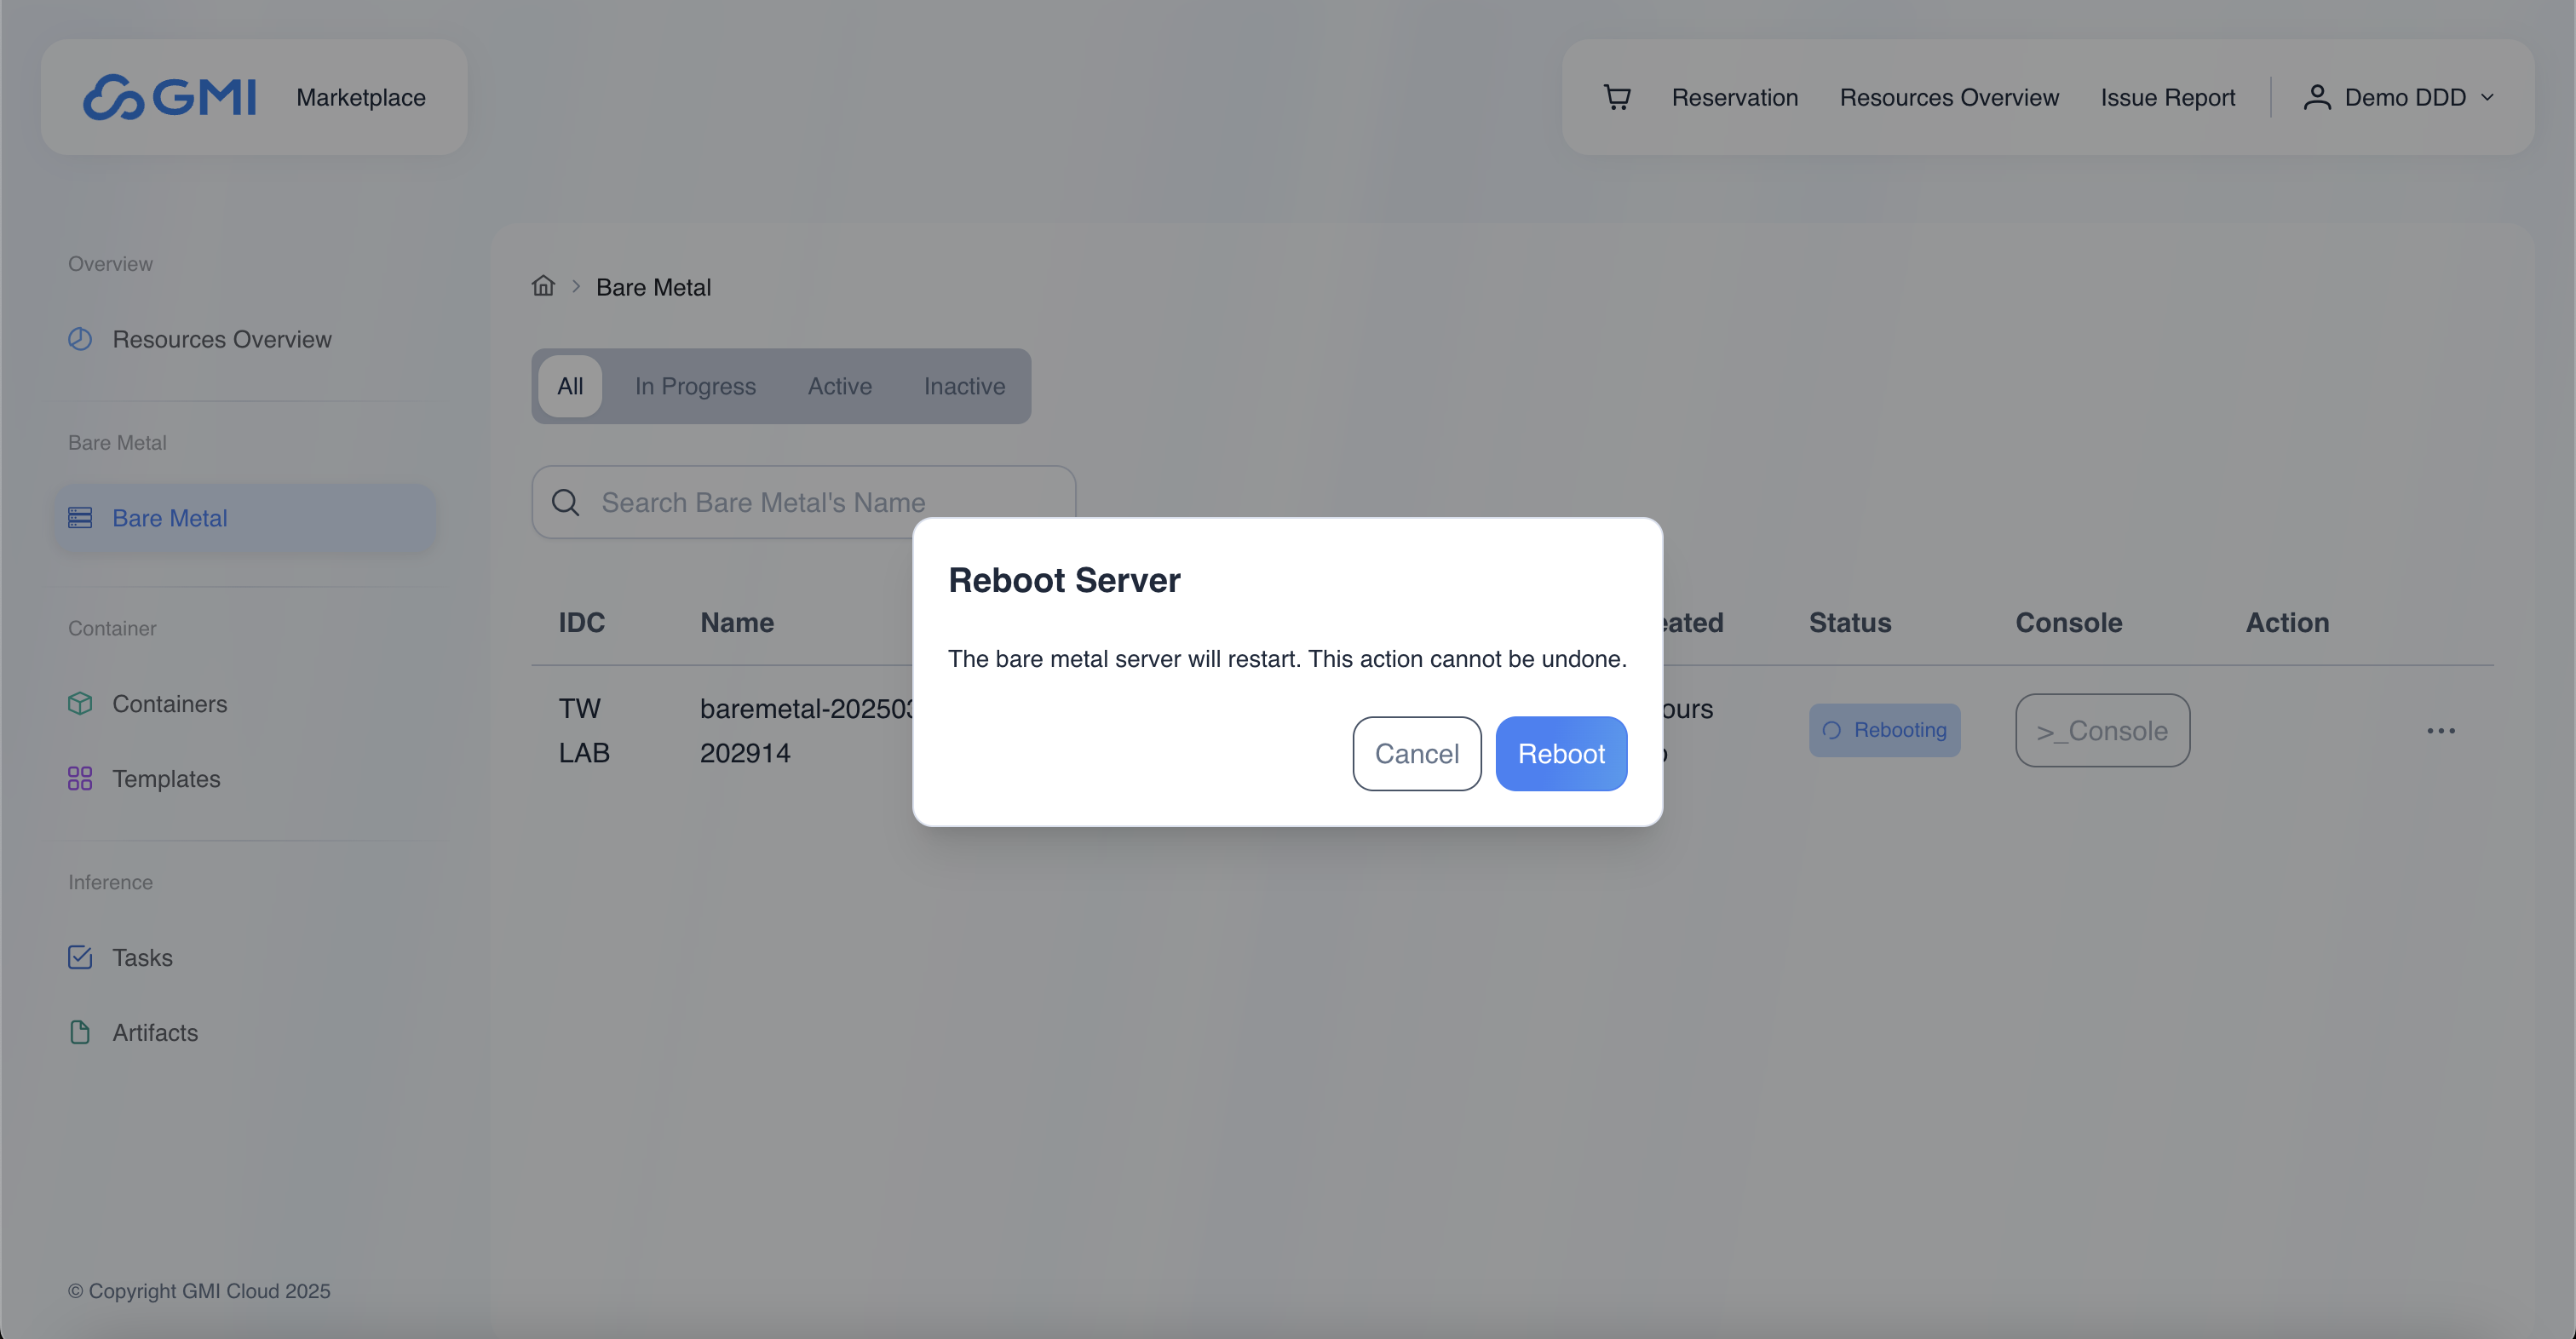
Task: Click the GMI cloud logo
Action: tap(169, 97)
